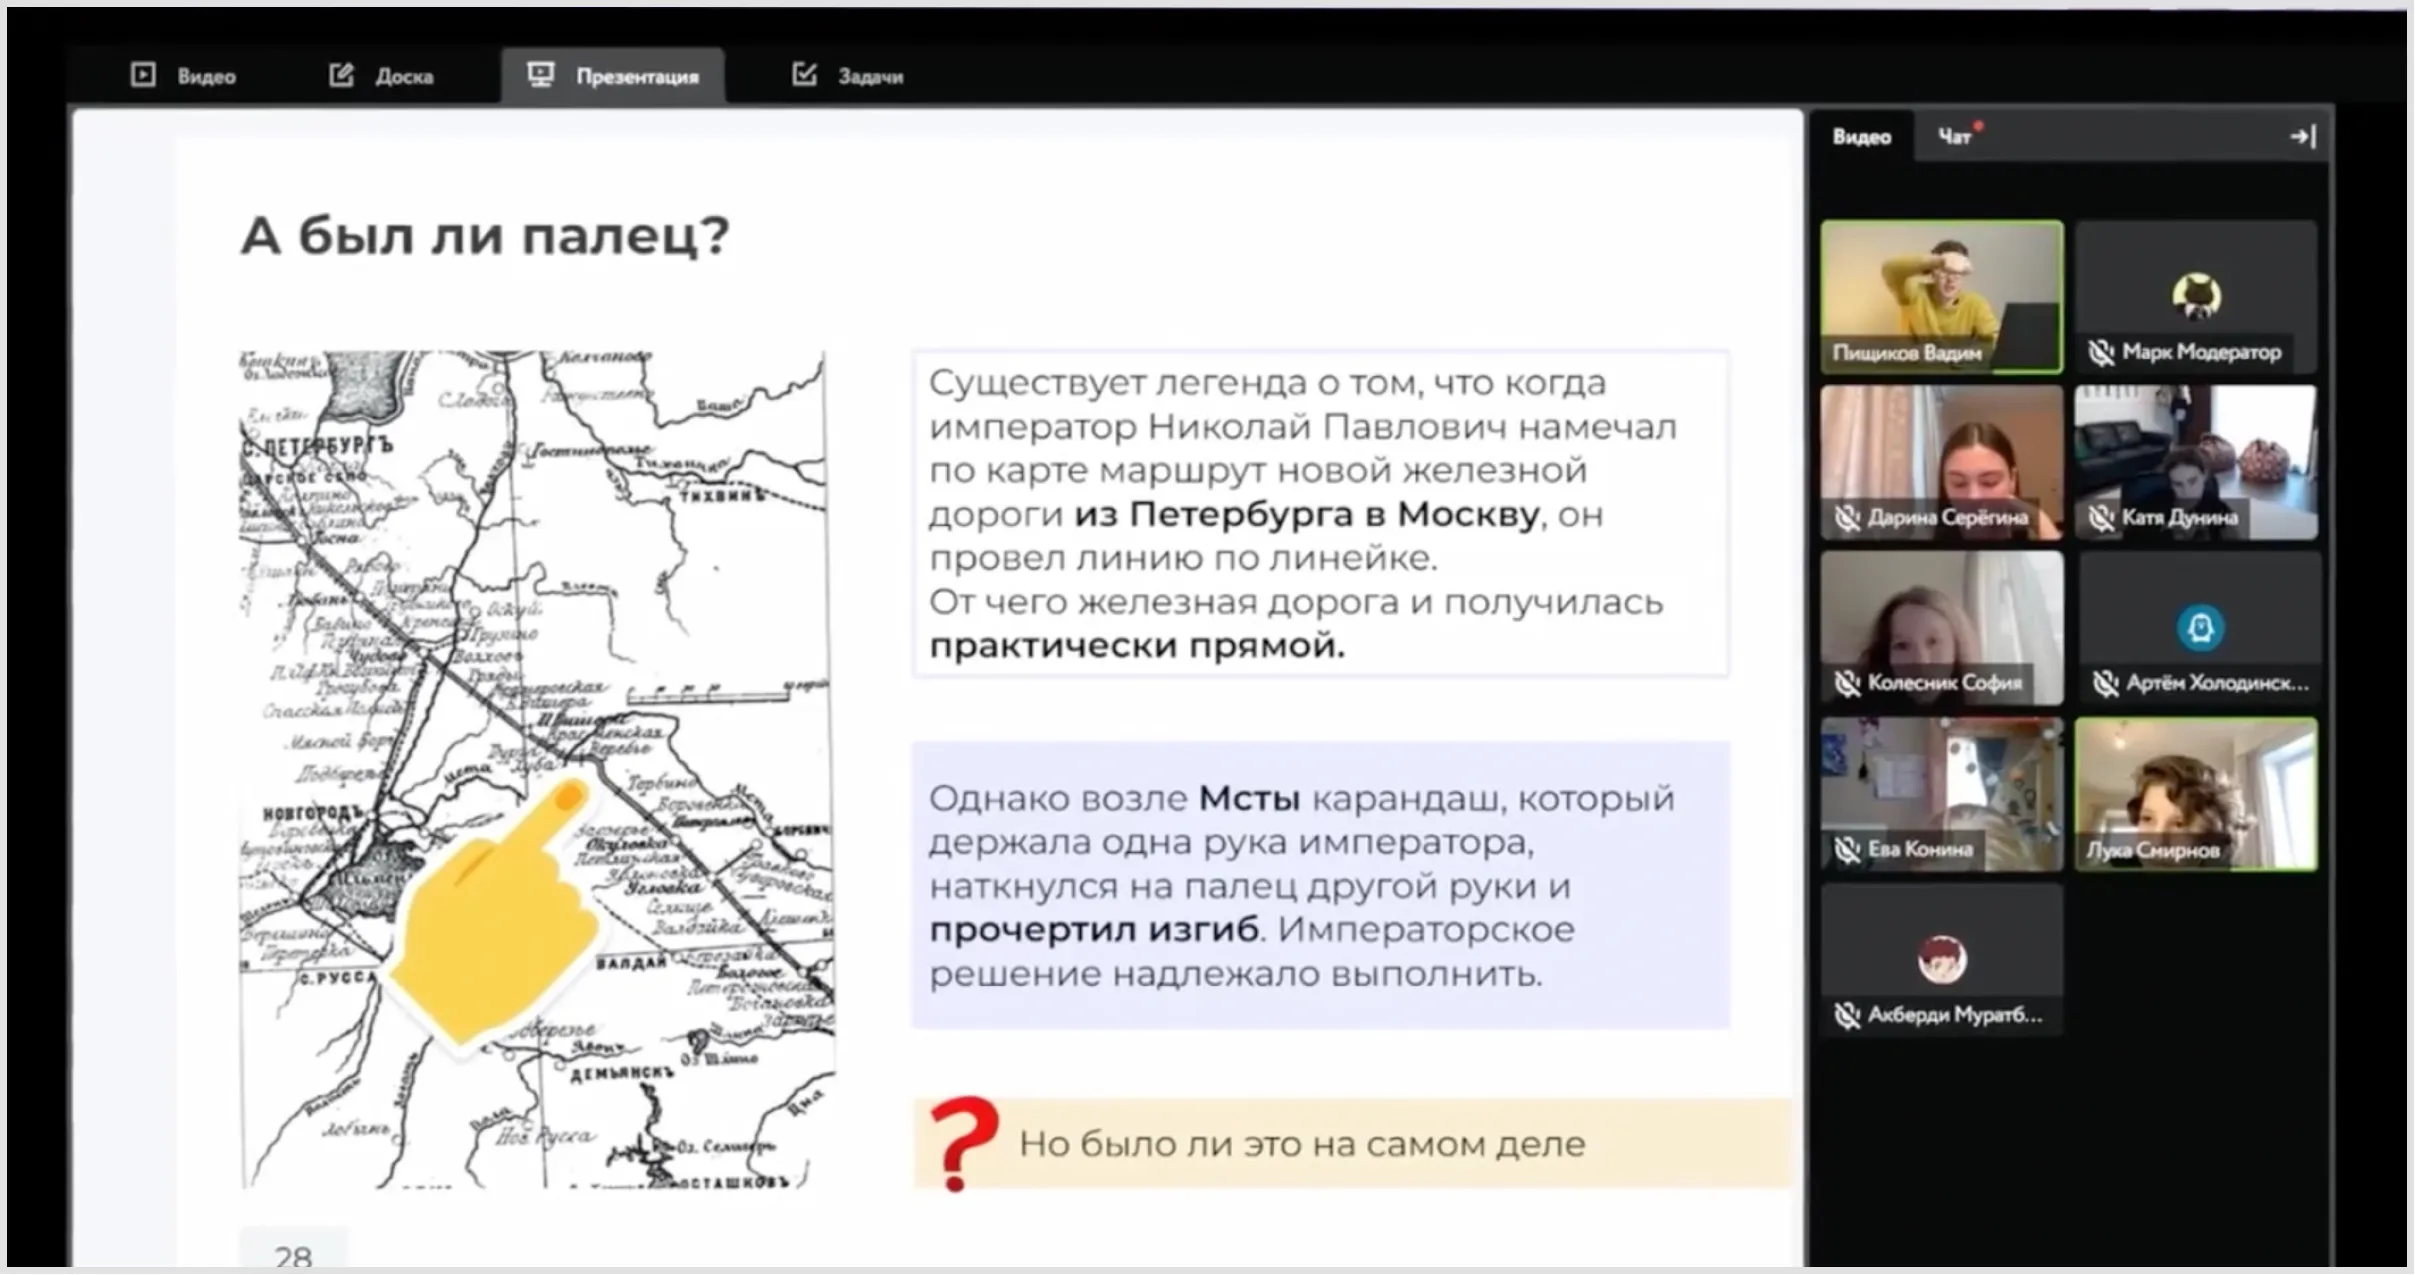The height and width of the screenshot is (1275, 2415).
Task: Open the Доска tab label
Action: coord(404,76)
